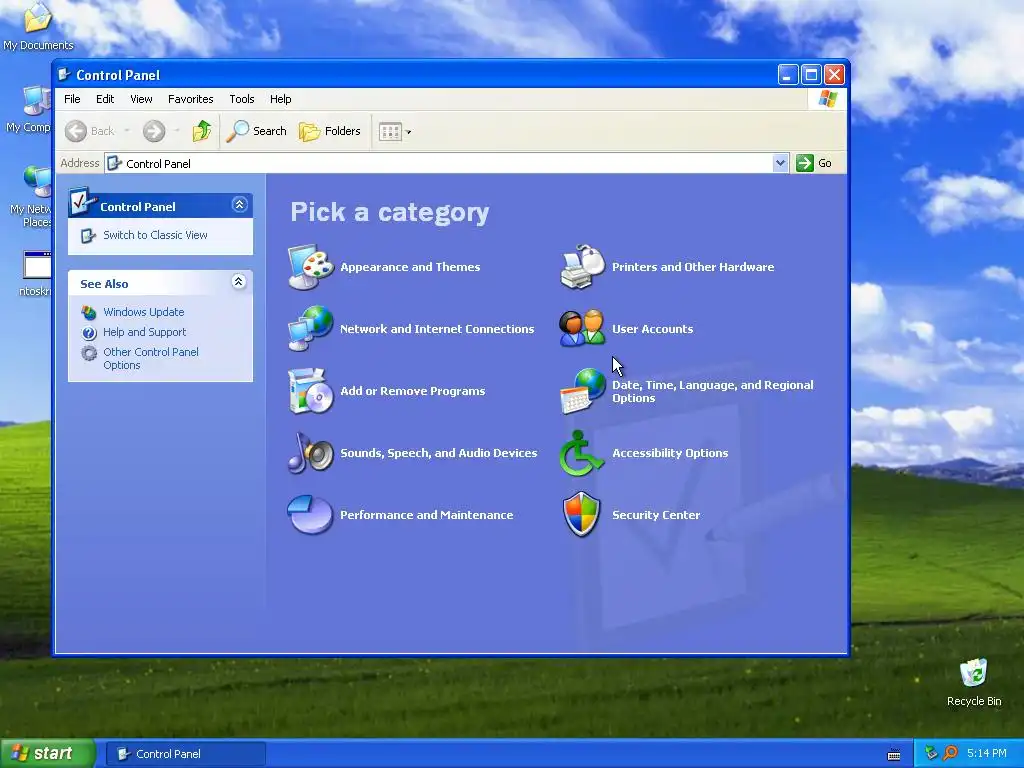Open the Favorites menu

coord(191,99)
